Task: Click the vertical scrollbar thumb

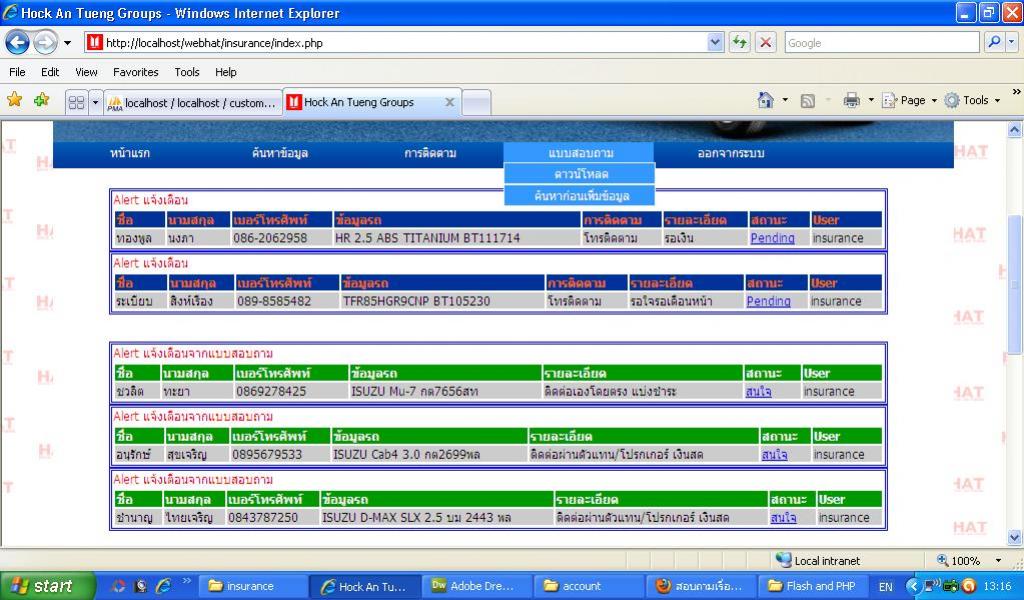Action: (1015, 285)
